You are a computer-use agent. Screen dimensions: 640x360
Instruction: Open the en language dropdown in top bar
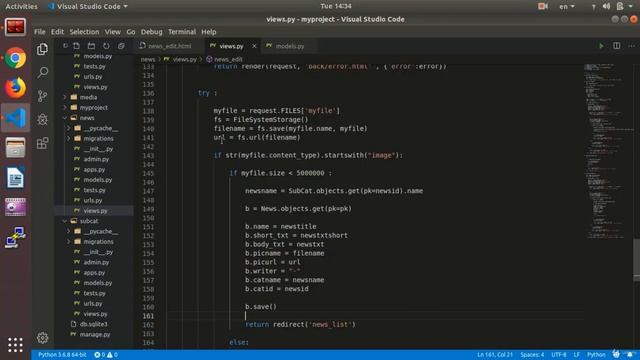567,6
